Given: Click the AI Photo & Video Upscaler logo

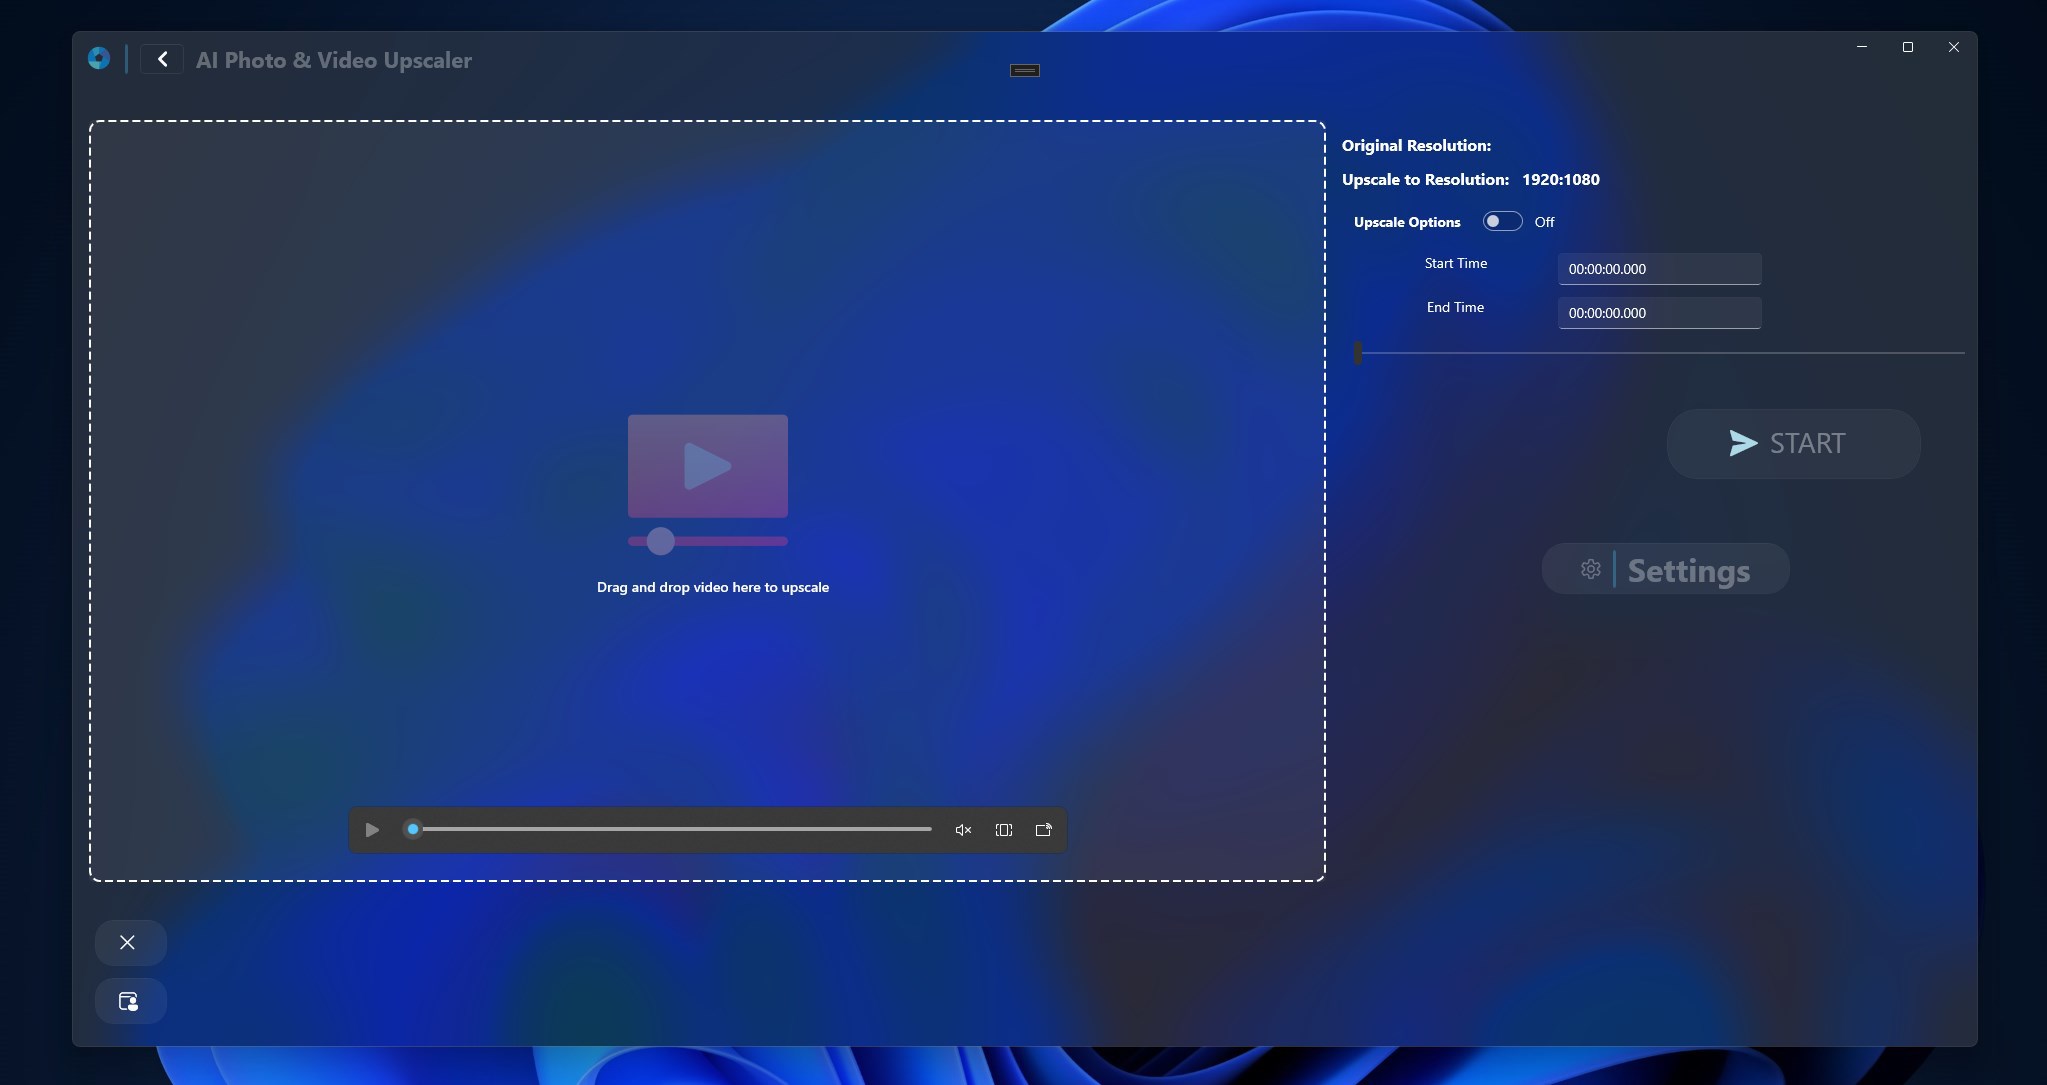Looking at the screenshot, I should (98, 58).
